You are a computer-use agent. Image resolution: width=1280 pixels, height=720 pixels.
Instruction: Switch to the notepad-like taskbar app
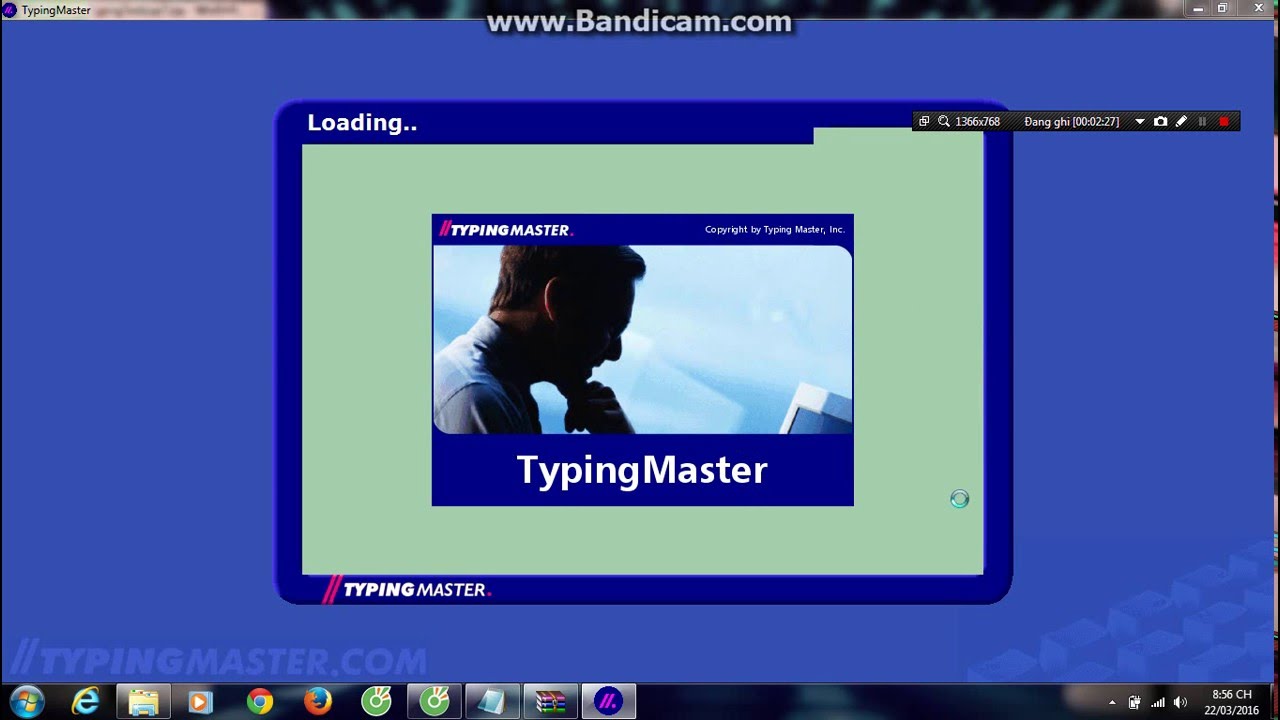click(x=492, y=702)
